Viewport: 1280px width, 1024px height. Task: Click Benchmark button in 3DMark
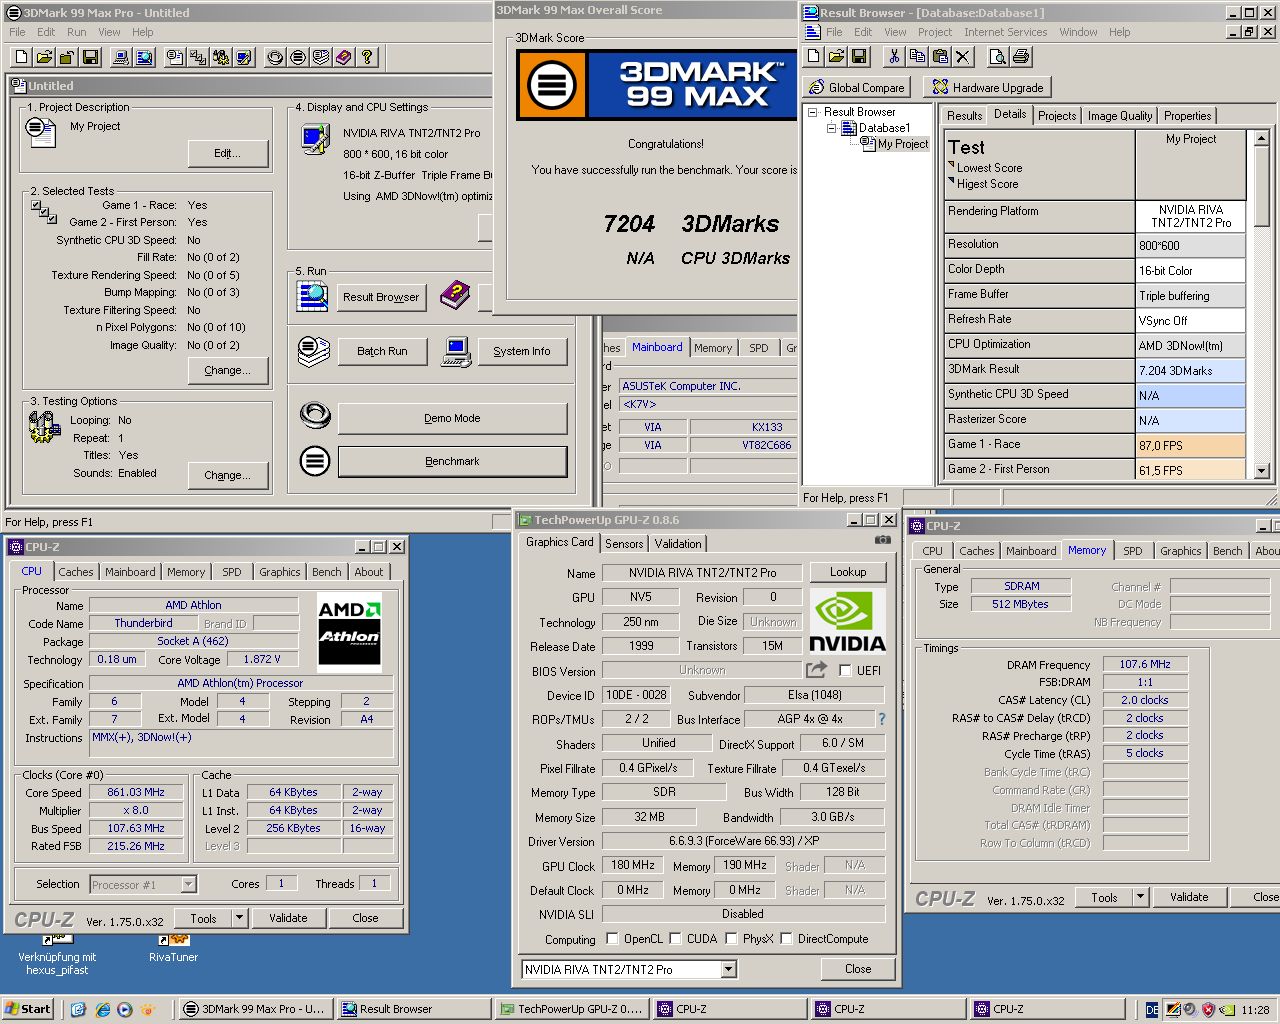[x=452, y=461]
